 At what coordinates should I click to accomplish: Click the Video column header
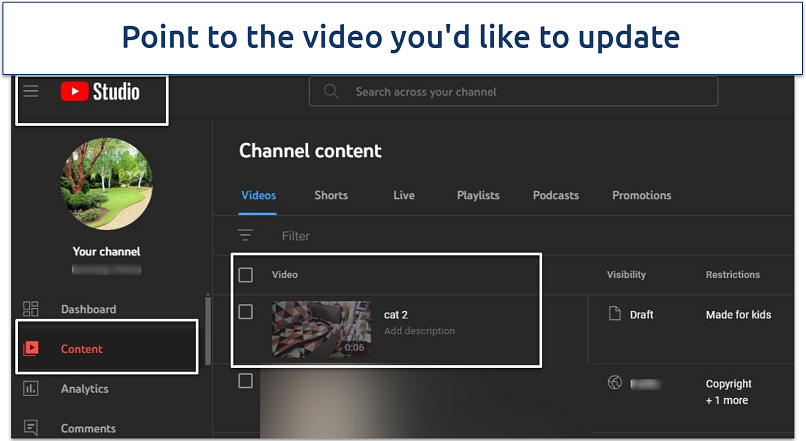click(285, 274)
